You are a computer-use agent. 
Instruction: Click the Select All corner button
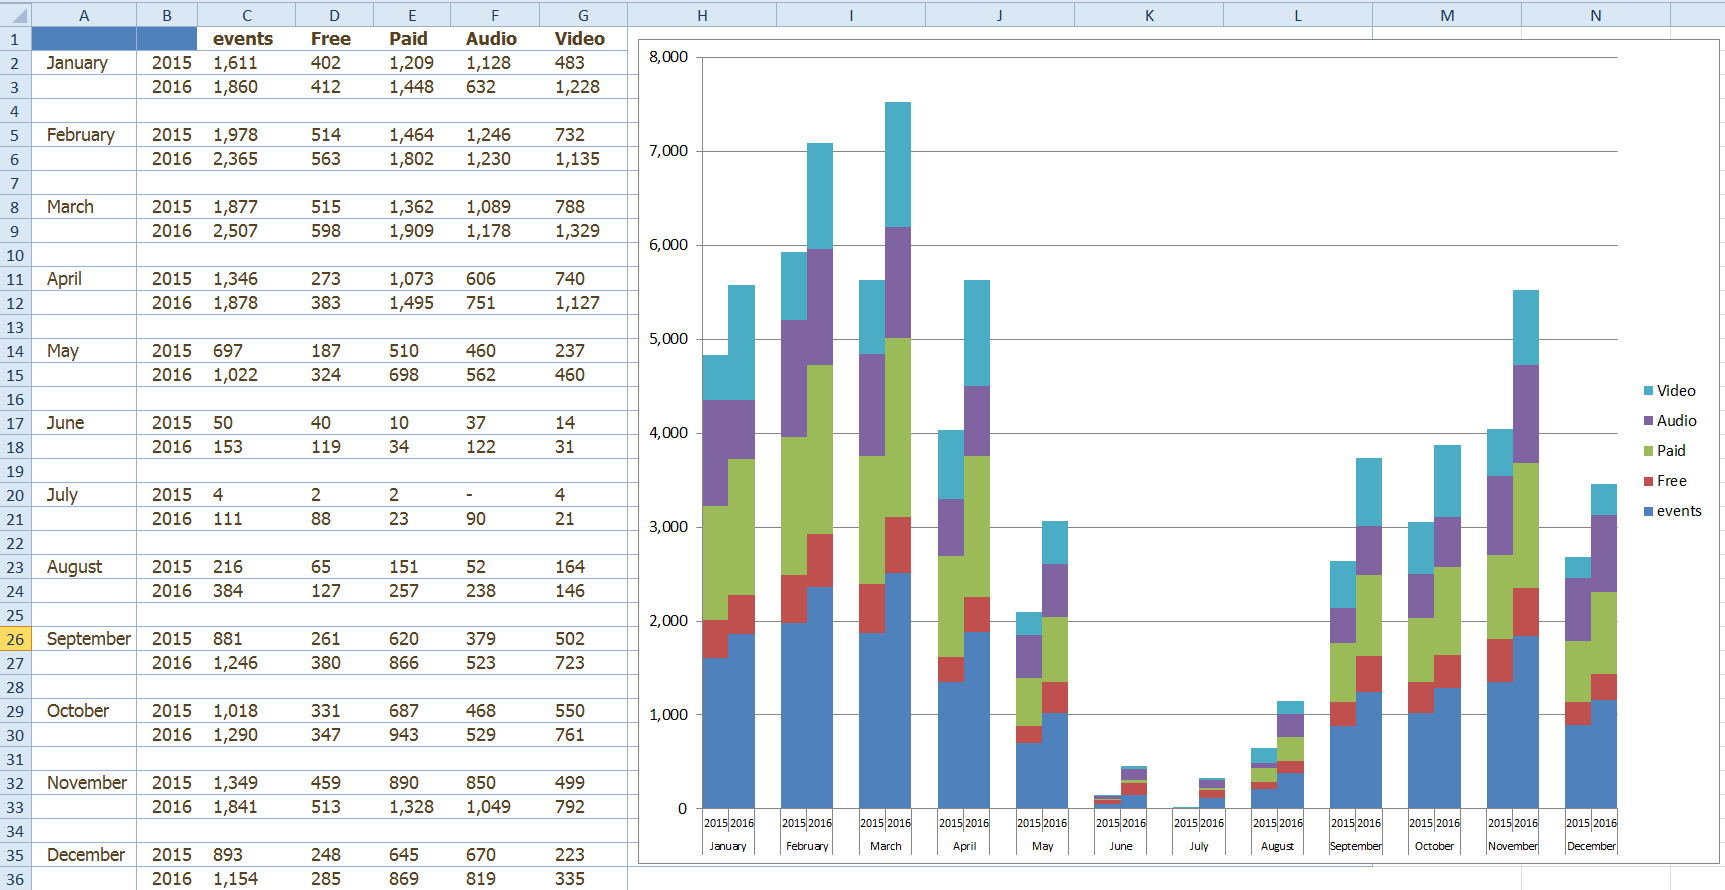pos(15,15)
